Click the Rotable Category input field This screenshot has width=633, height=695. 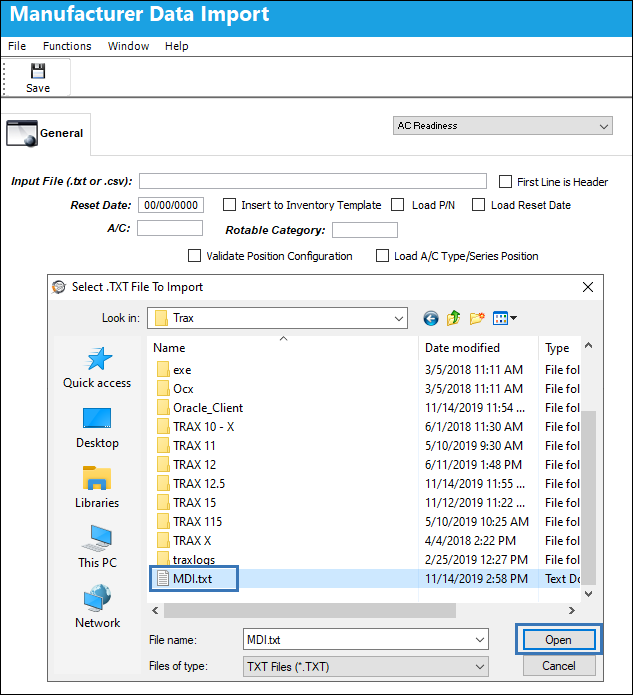pos(364,230)
